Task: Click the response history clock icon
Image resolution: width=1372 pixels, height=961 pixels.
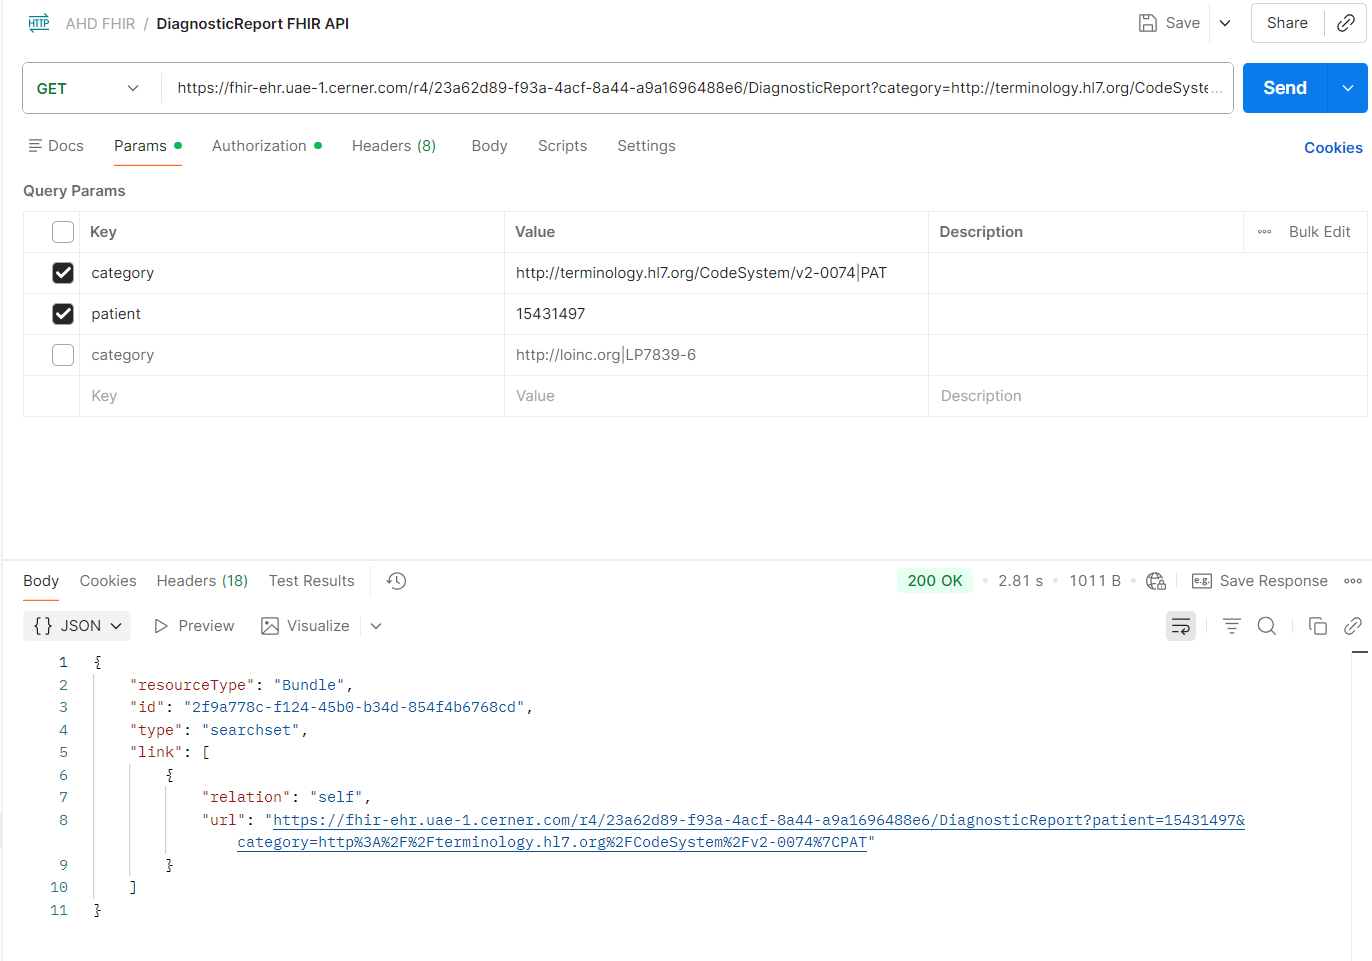Action: pyautogui.click(x=396, y=581)
